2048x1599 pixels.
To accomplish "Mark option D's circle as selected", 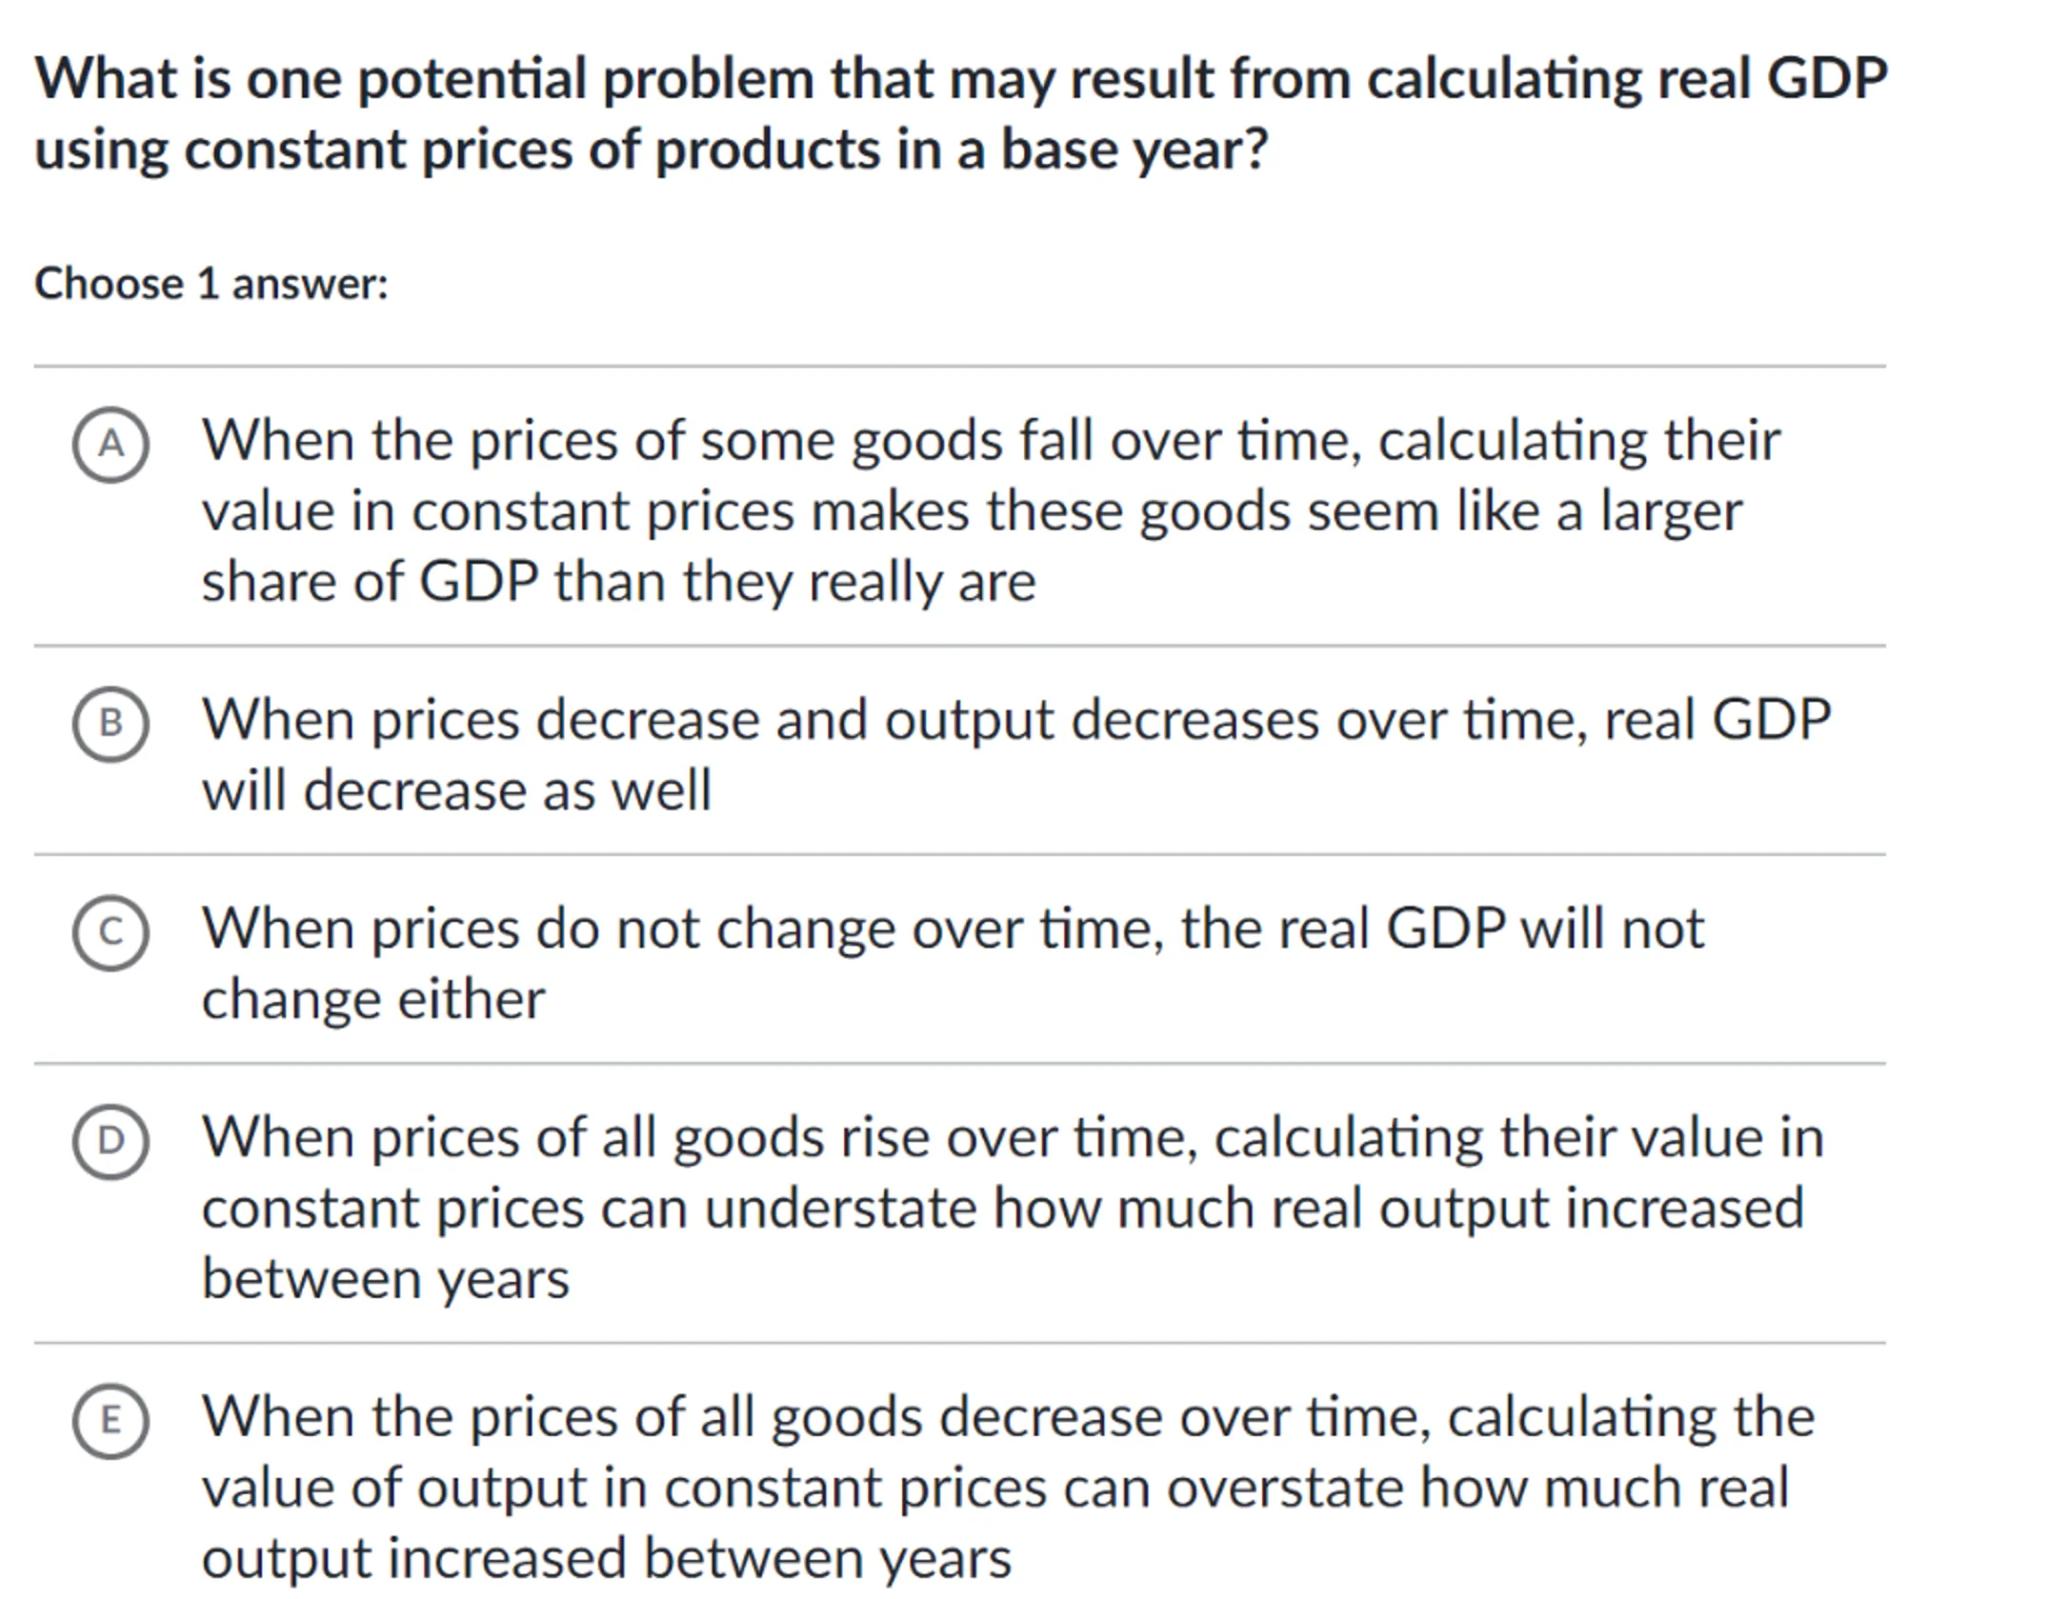I will [111, 1141].
